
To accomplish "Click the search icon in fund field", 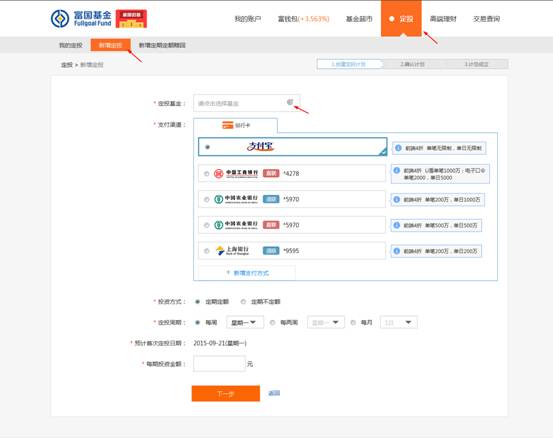I will click(x=290, y=102).
